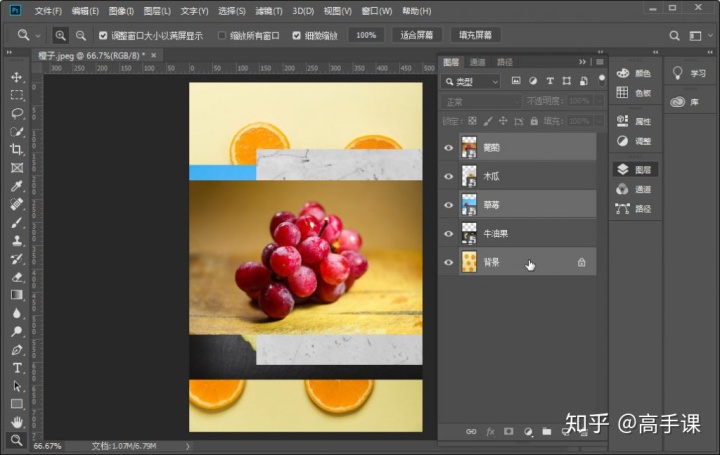Select the Dodge tool

[x=17, y=331]
